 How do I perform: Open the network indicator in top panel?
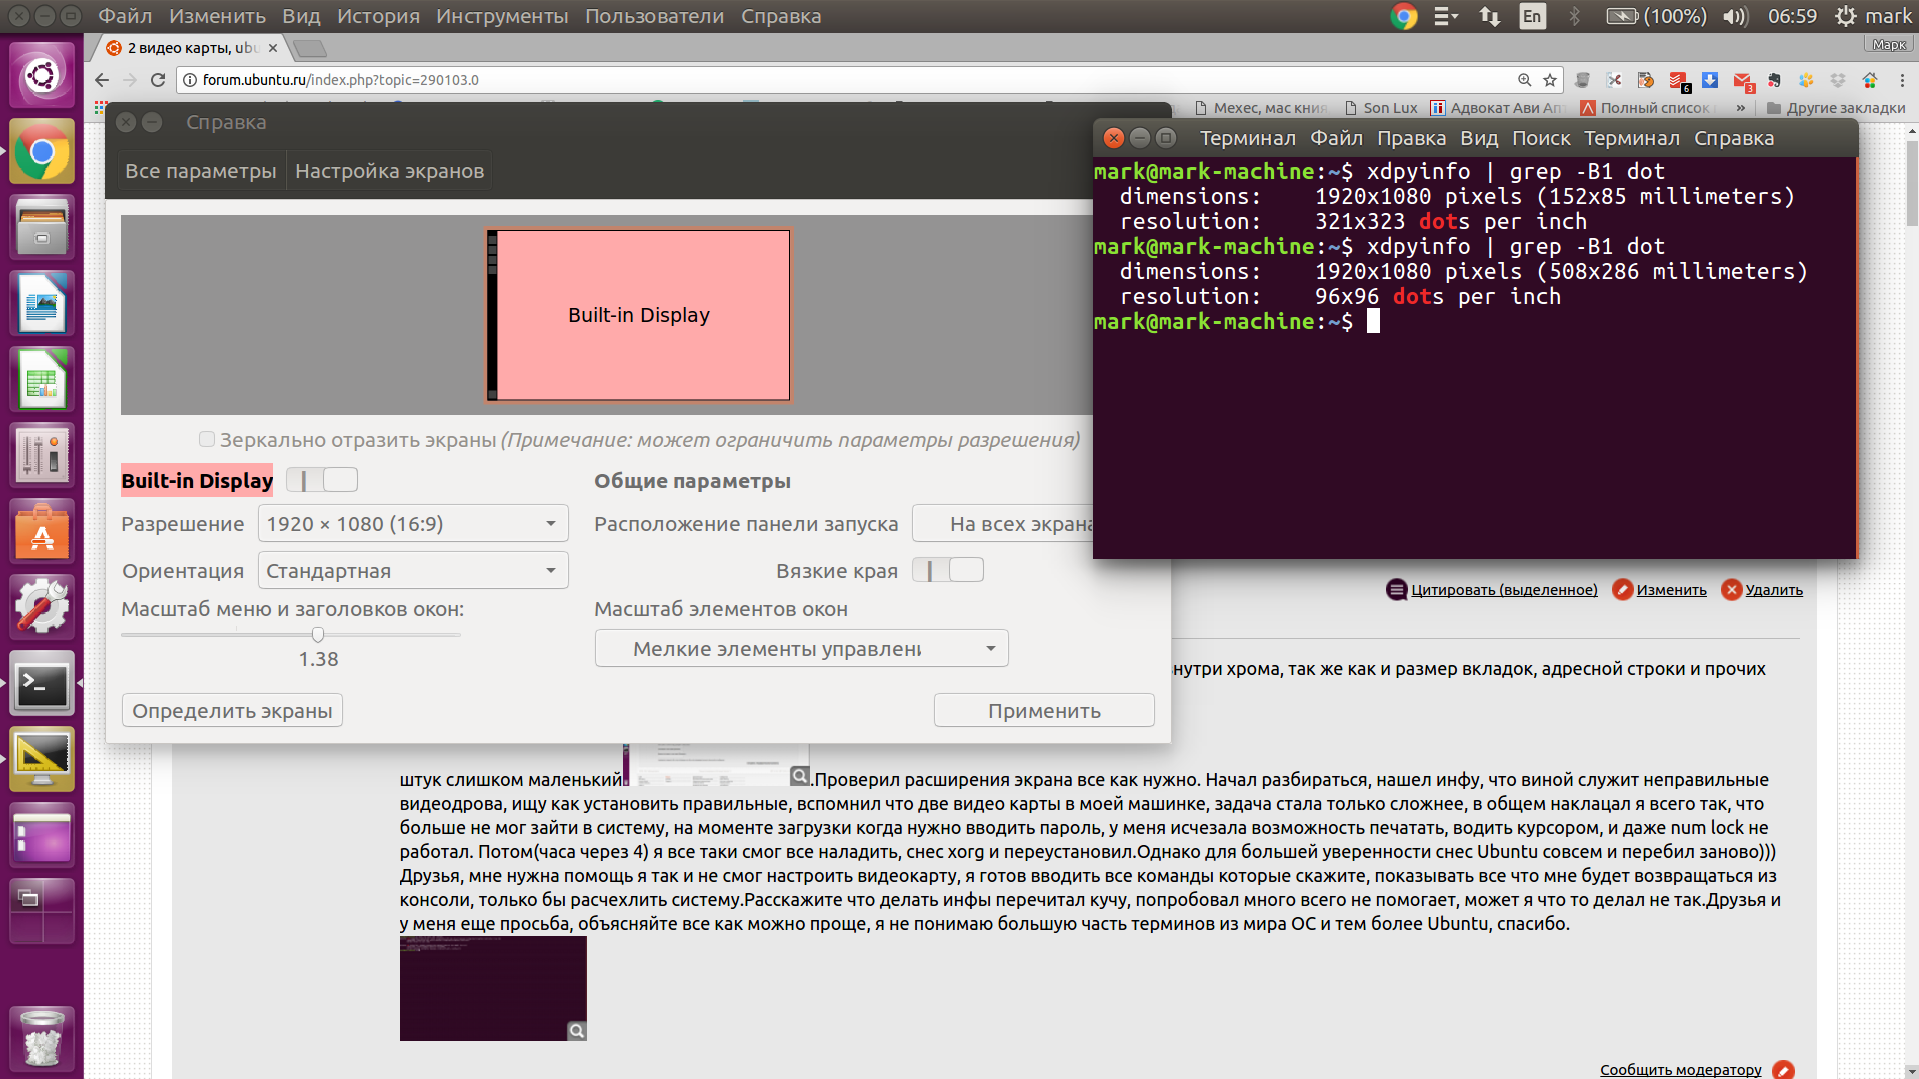[x=1489, y=16]
